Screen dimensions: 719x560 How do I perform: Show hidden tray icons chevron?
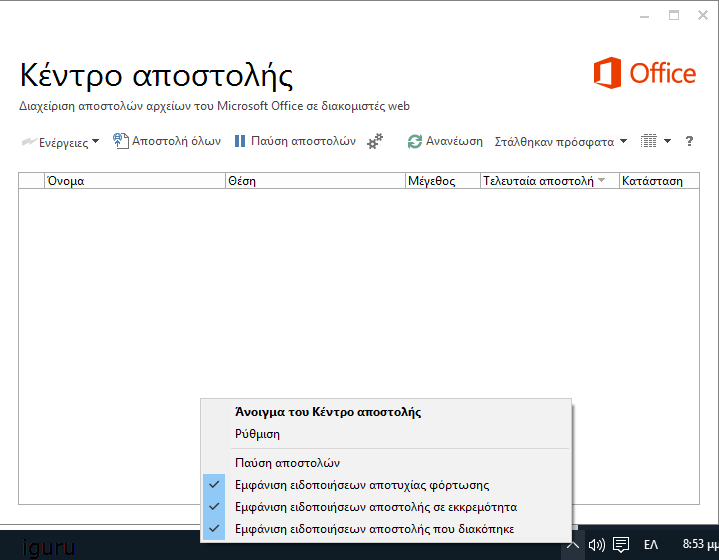[573, 545]
